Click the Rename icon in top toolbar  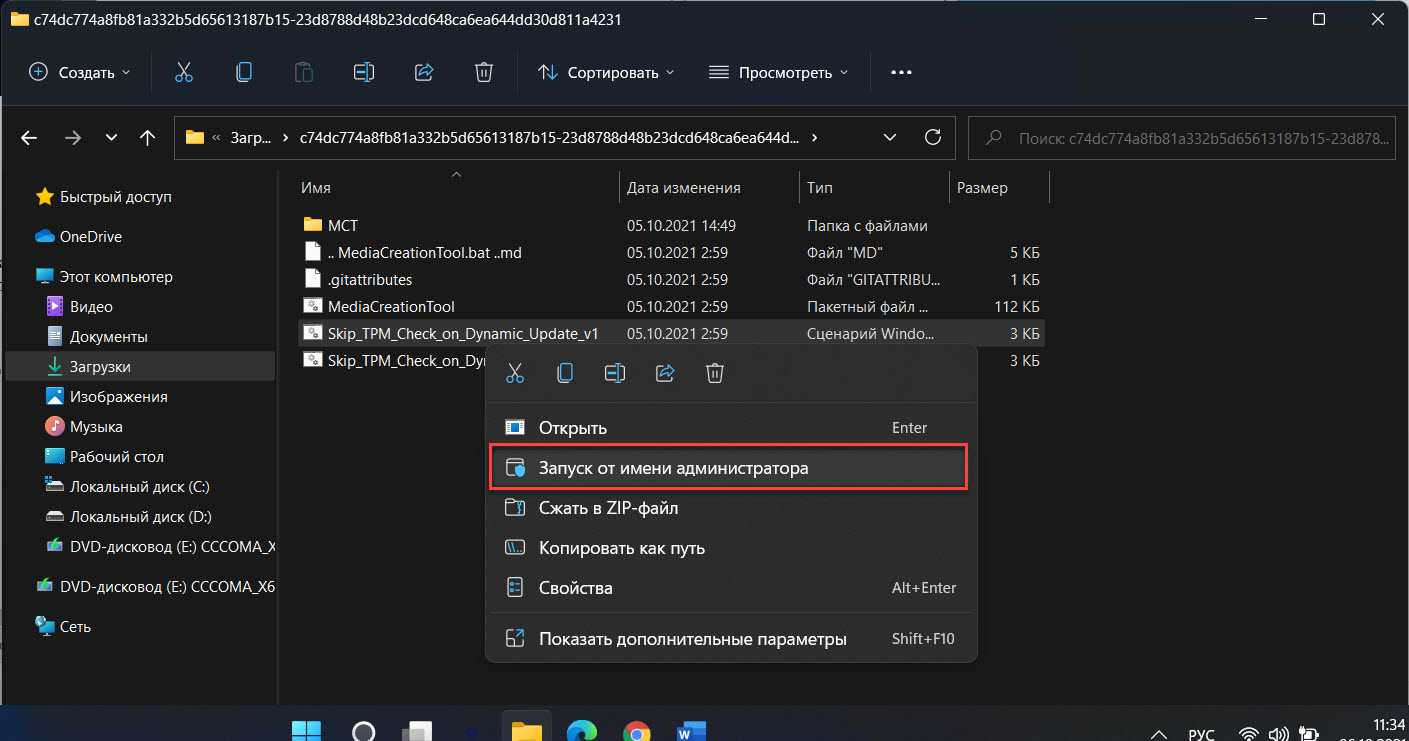pyautogui.click(x=363, y=72)
